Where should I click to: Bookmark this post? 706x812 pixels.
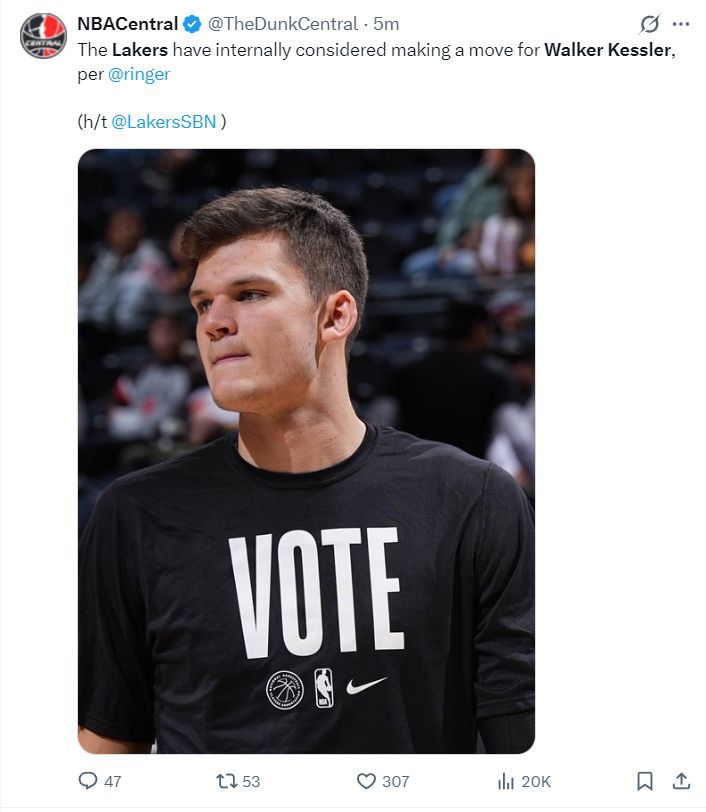(644, 780)
